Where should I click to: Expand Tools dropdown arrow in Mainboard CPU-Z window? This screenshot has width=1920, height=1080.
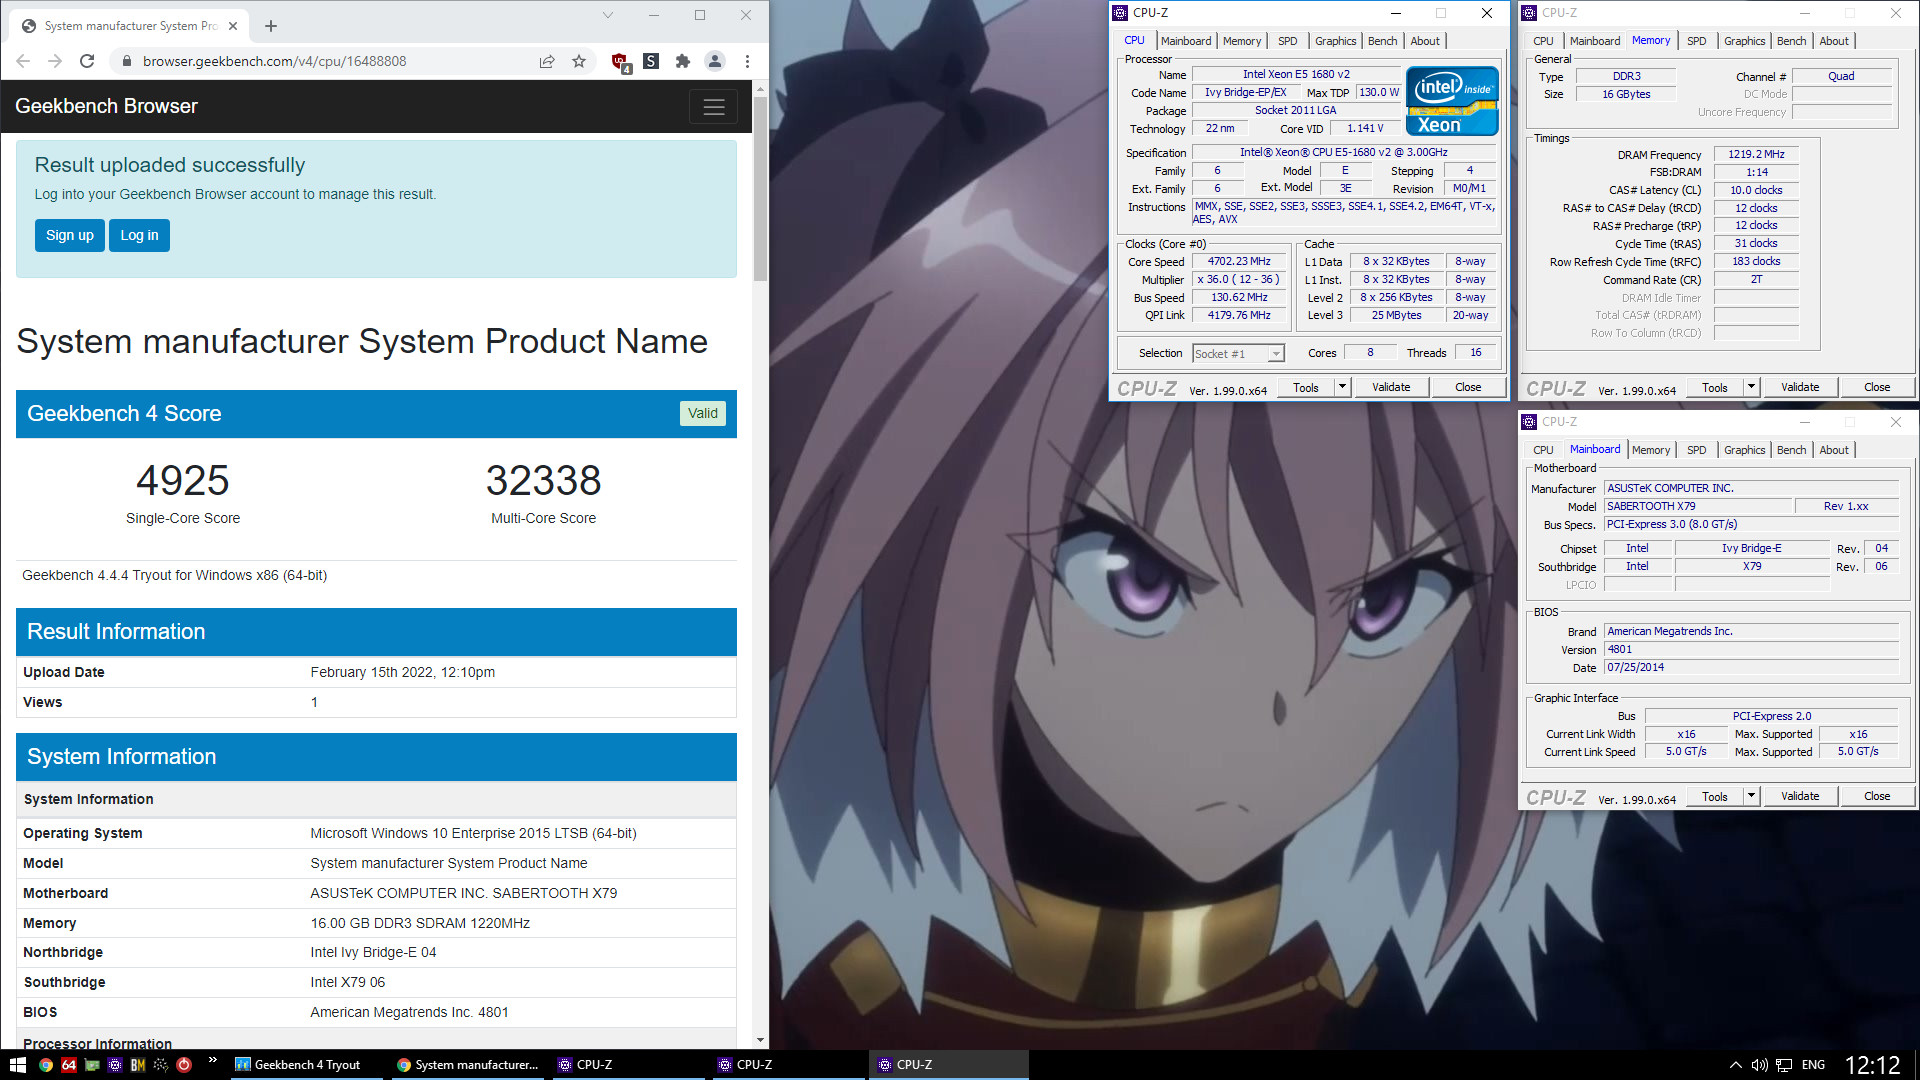tap(1752, 796)
